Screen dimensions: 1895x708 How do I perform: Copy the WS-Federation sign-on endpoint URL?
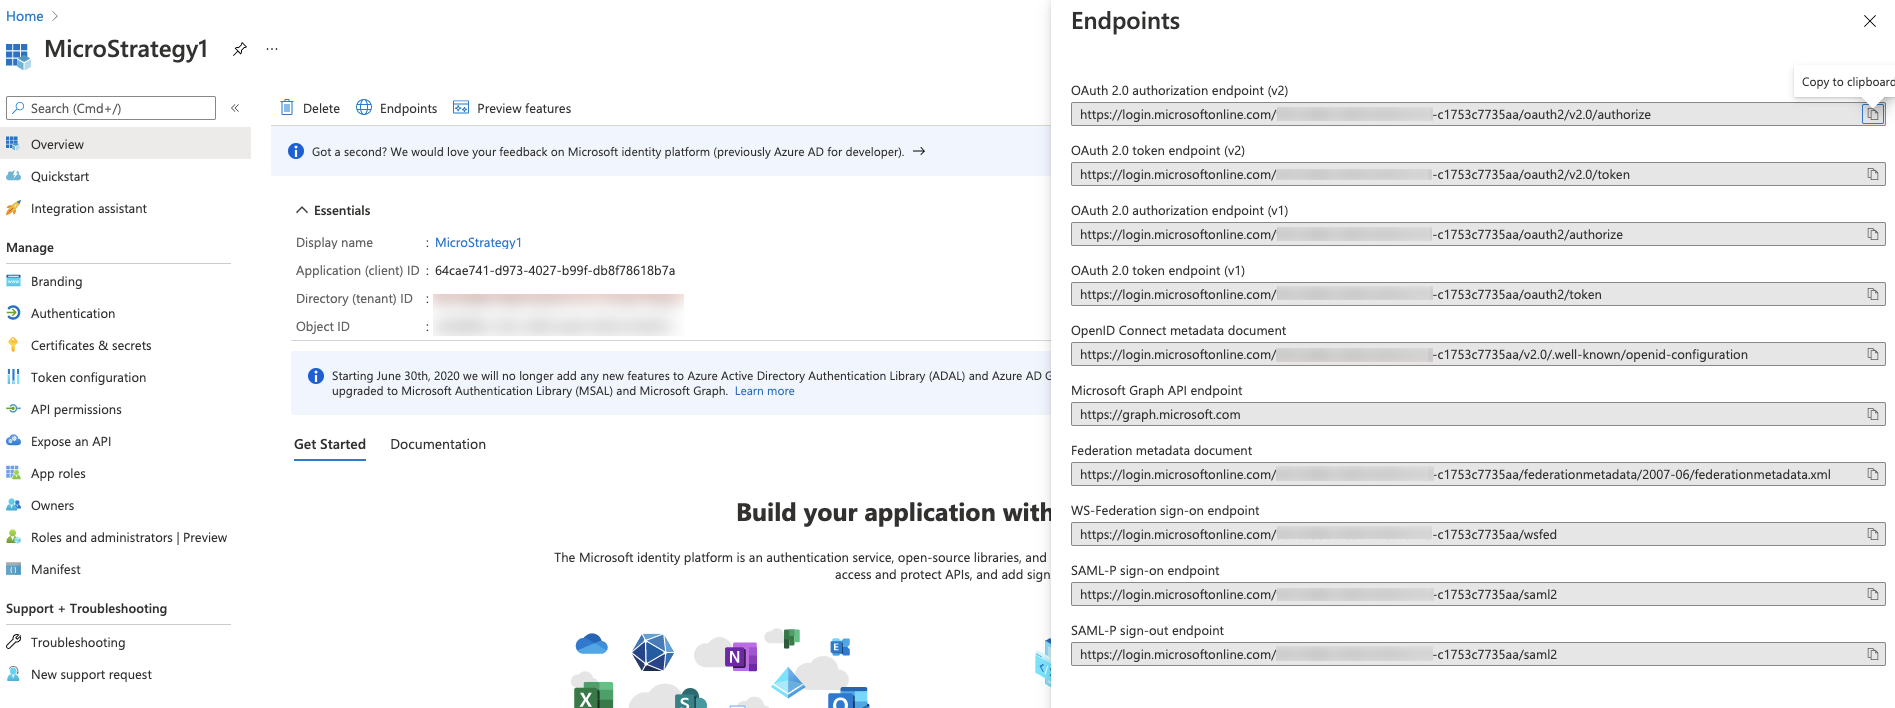coord(1872,535)
